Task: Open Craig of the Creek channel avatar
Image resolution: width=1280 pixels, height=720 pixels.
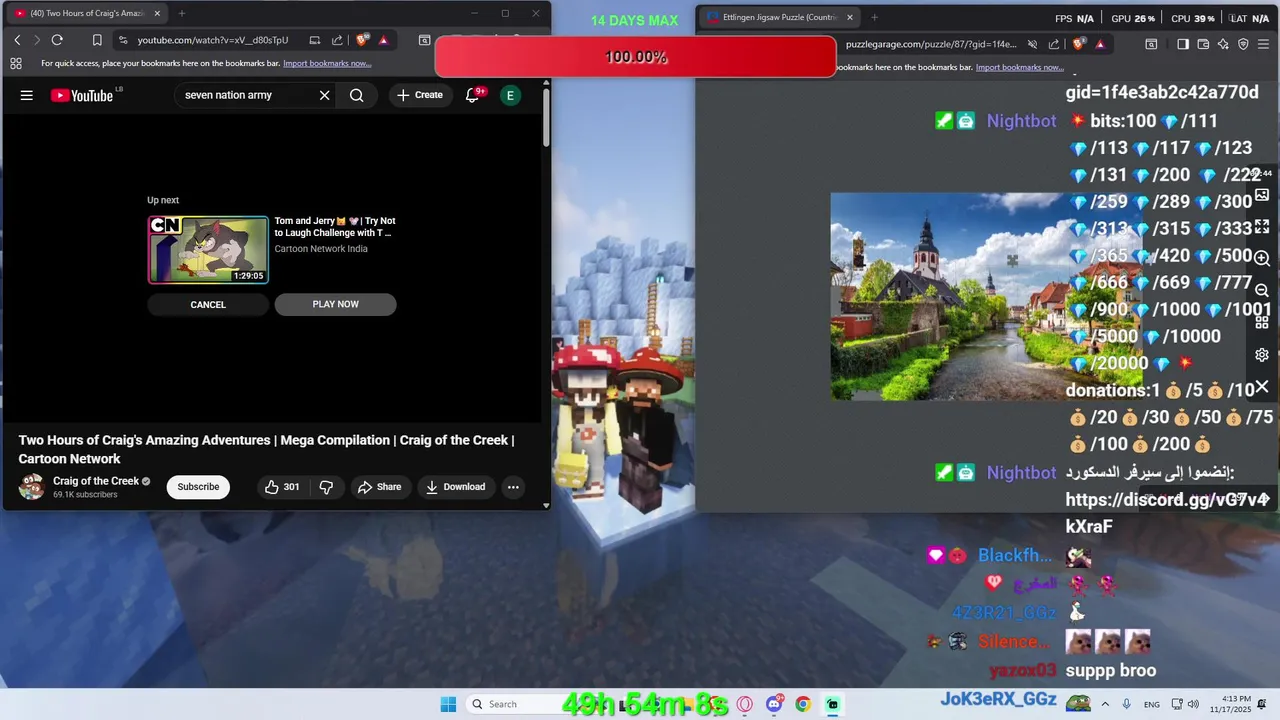Action: point(32,487)
